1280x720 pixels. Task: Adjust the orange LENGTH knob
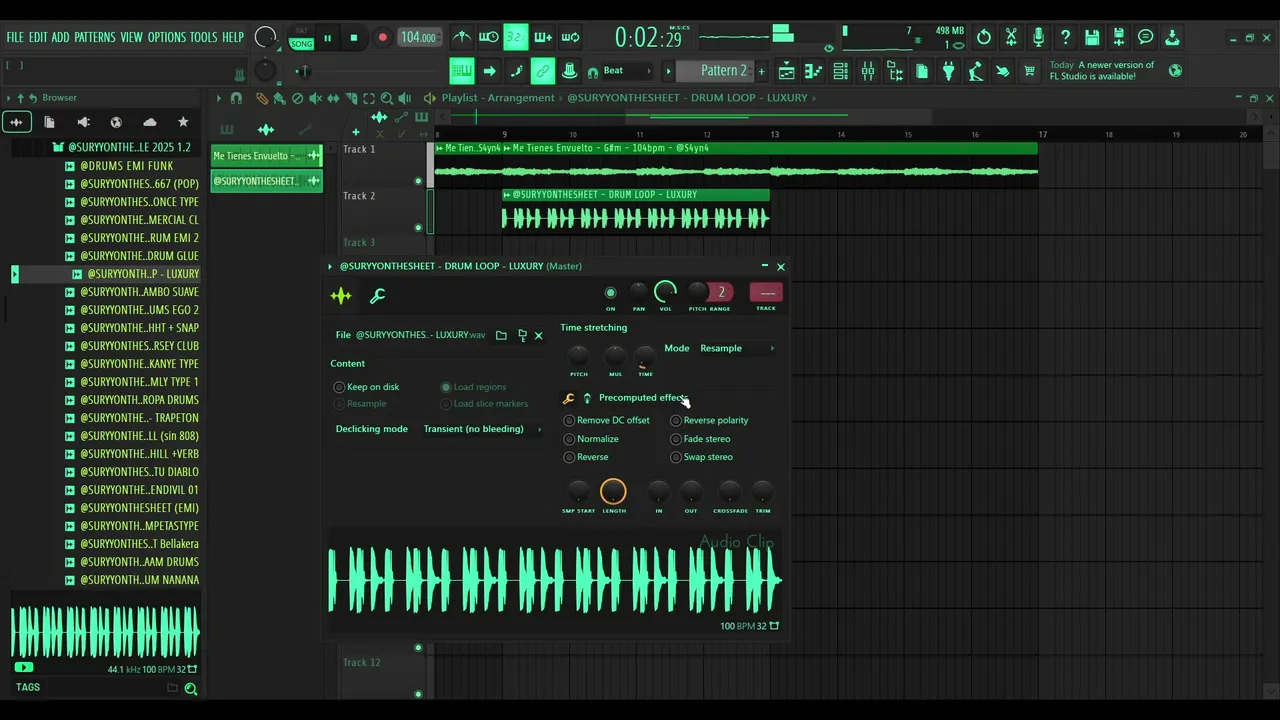(613, 492)
